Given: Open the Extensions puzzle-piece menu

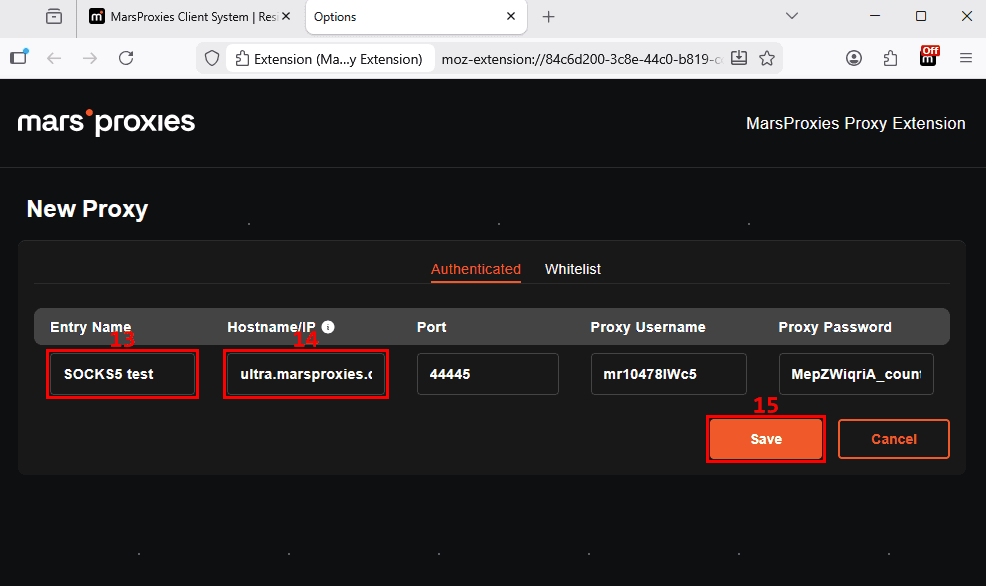Looking at the screenshot, I should tap(890, 58).
